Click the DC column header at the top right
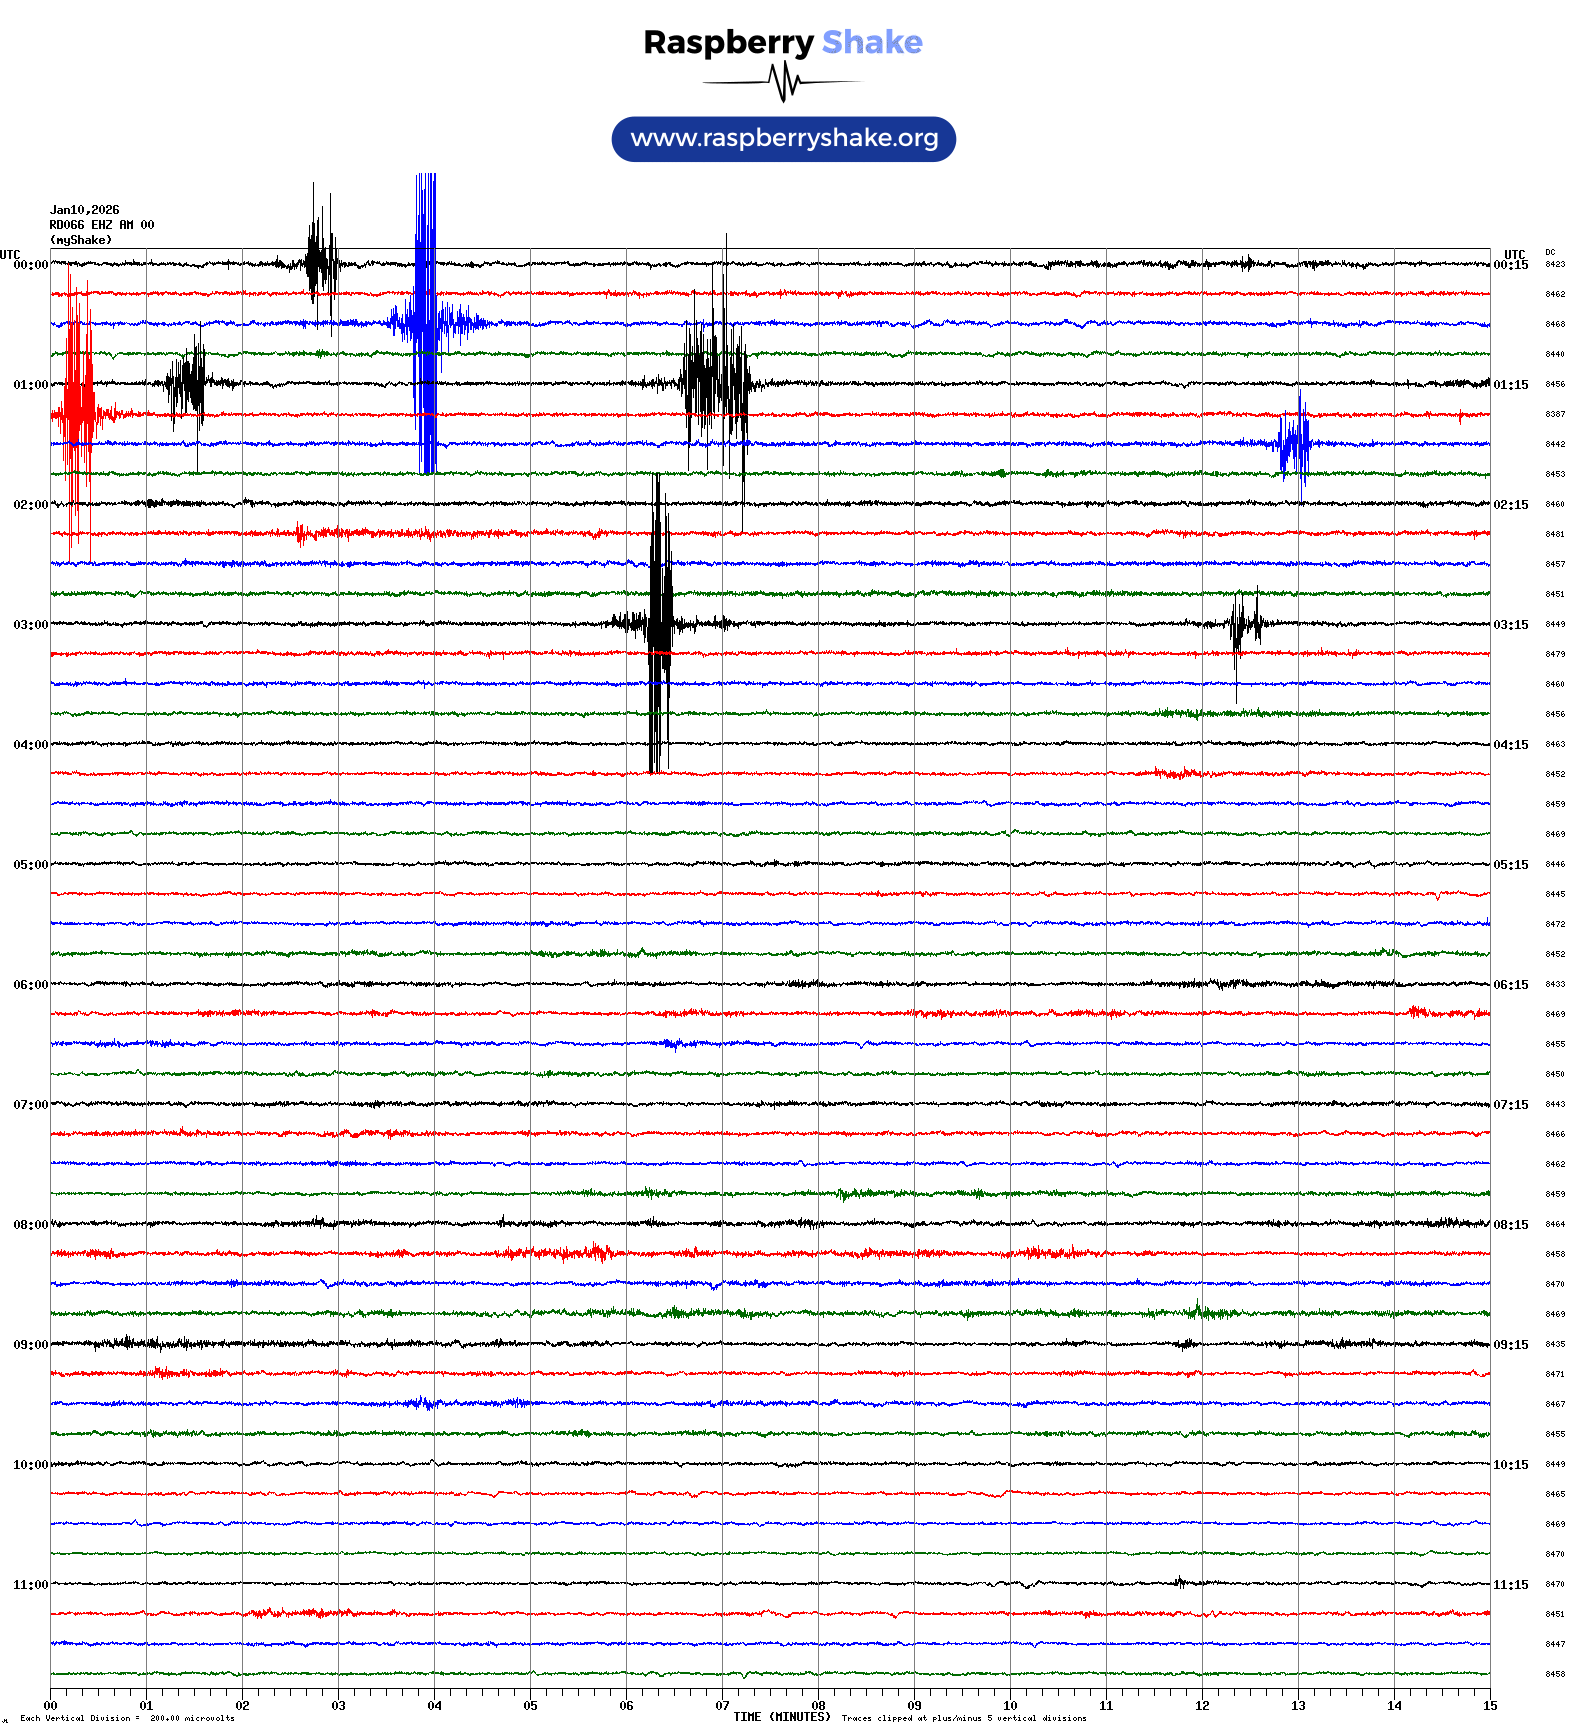Screen dimensions: 1570x1732 tap(1550, 253)
